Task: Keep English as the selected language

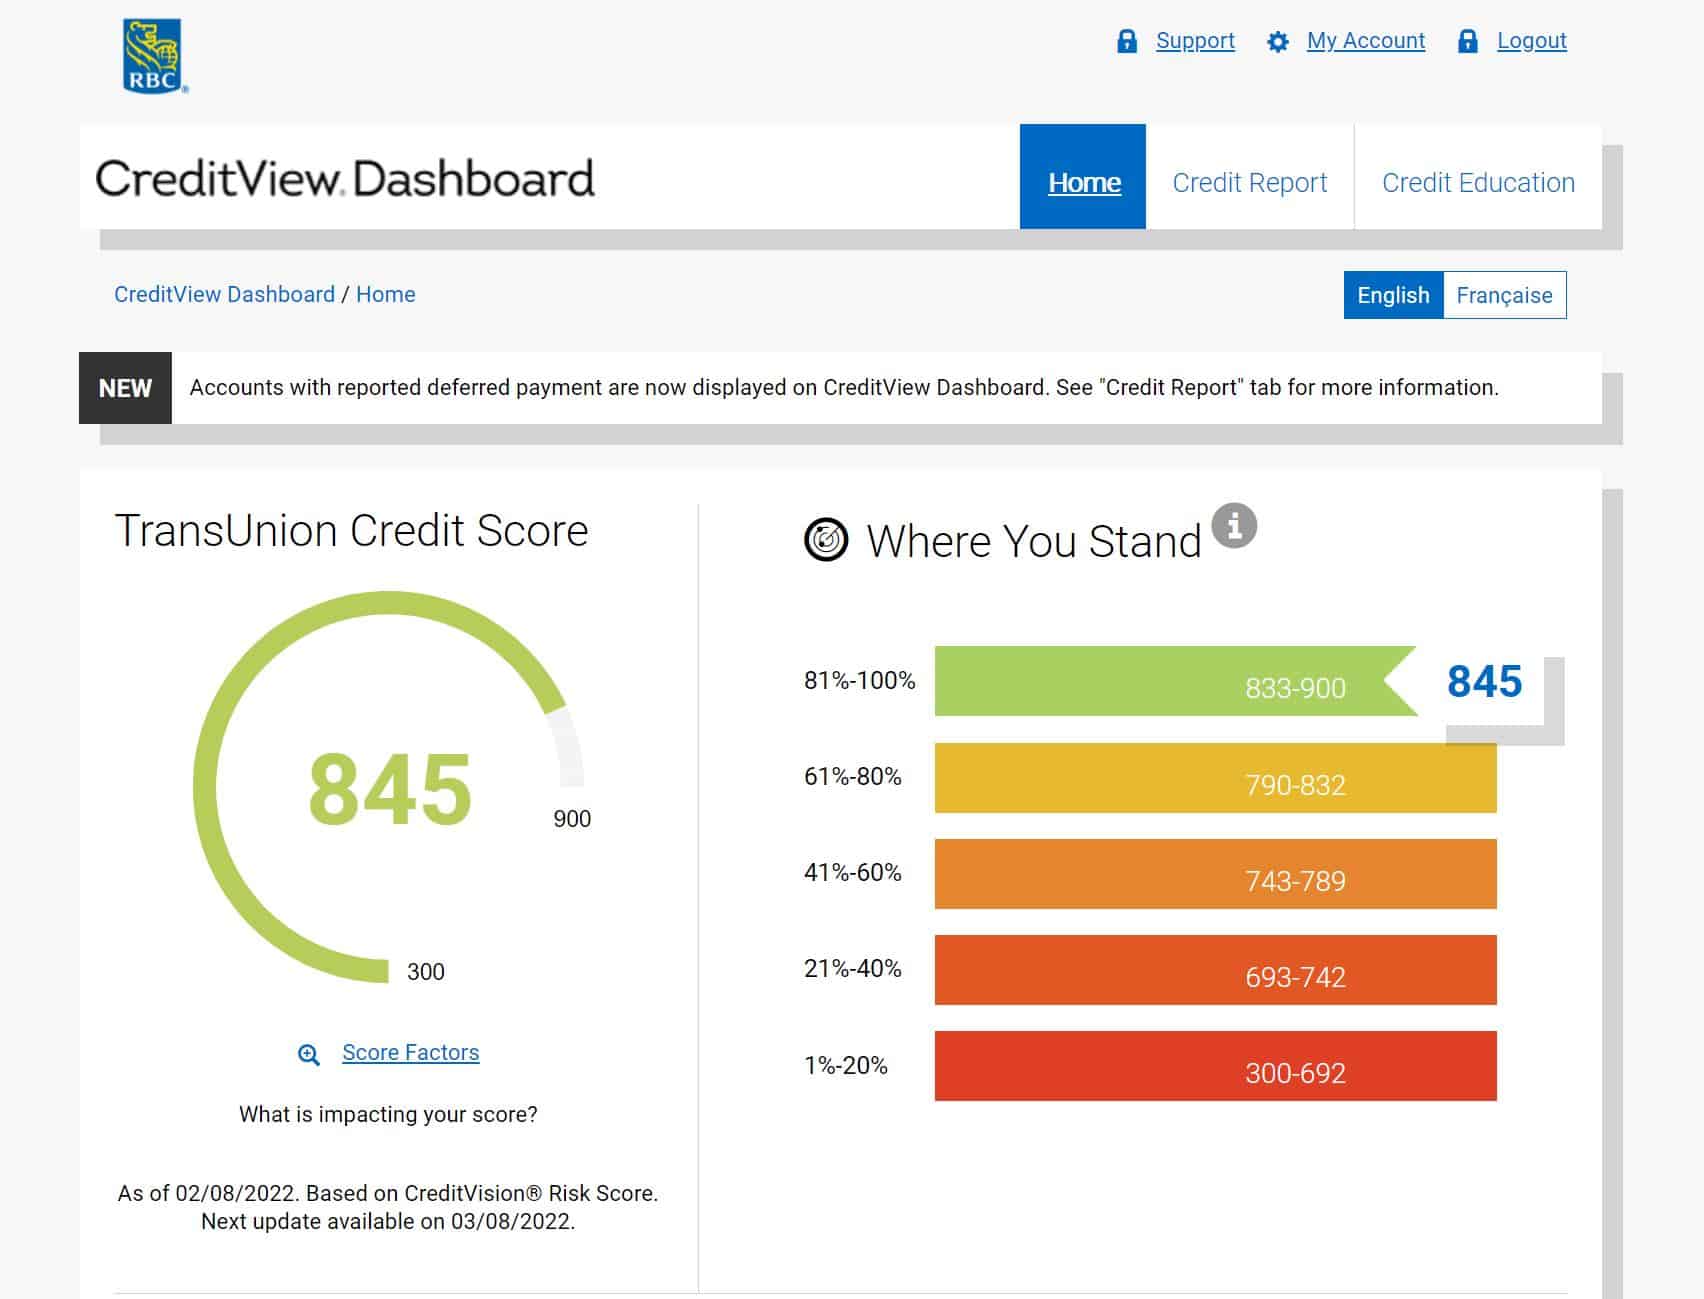Action: 1391,295
